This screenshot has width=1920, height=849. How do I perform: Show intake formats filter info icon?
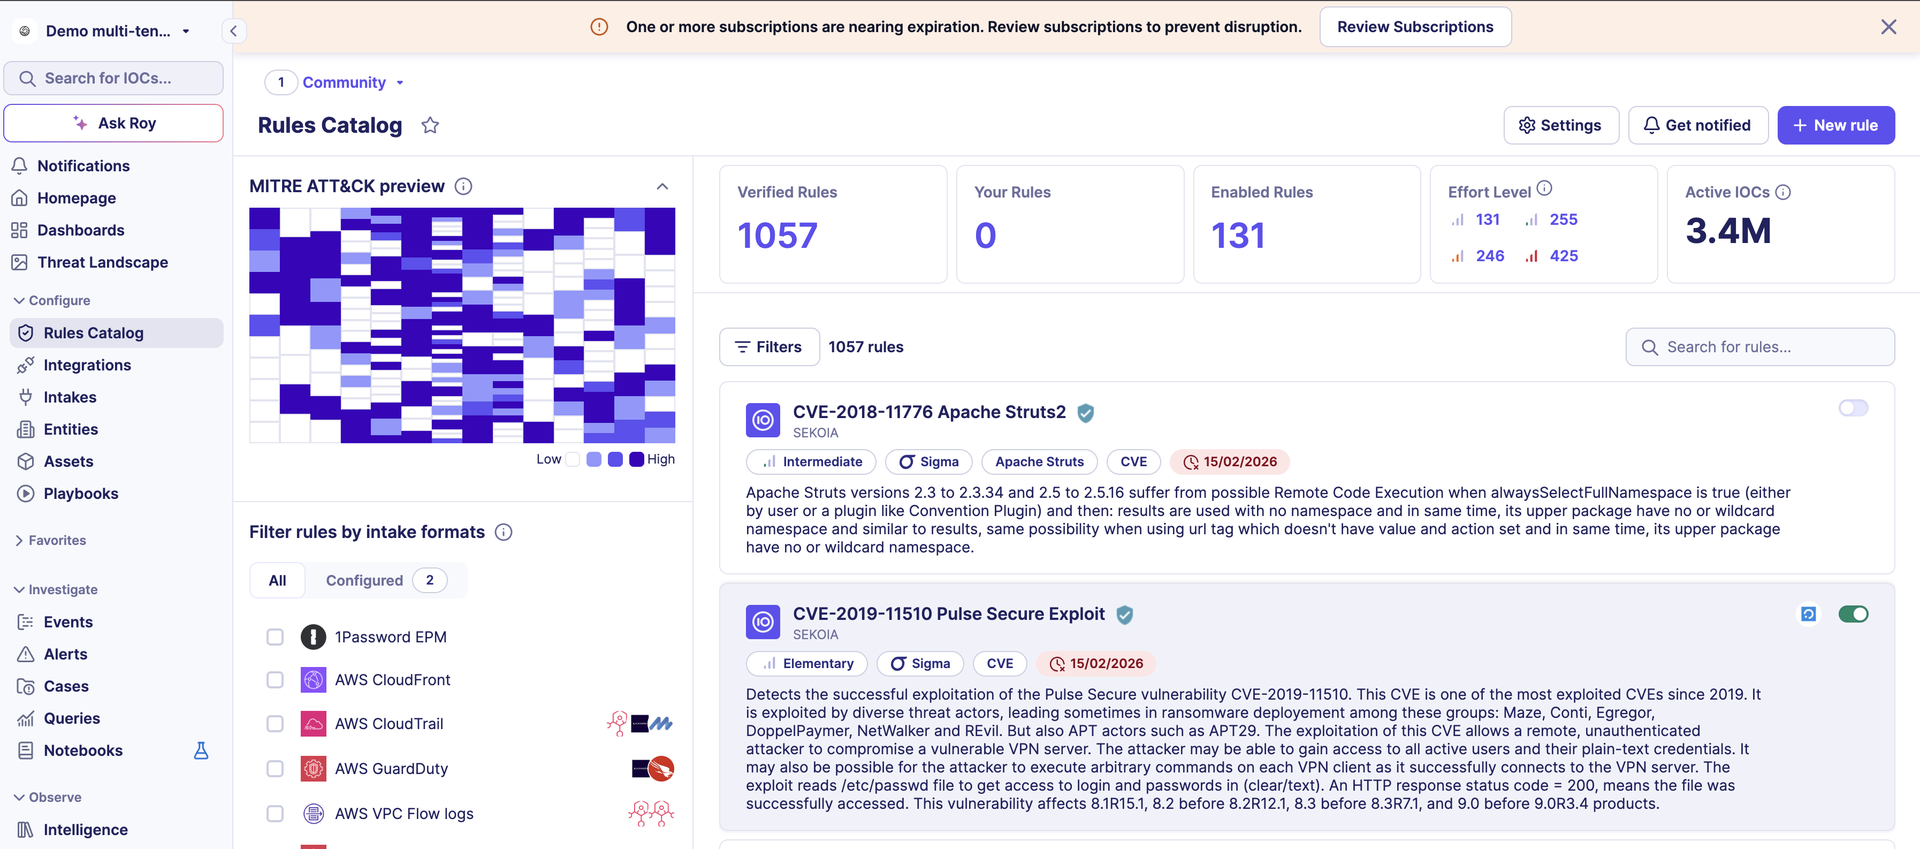(504, 532)
